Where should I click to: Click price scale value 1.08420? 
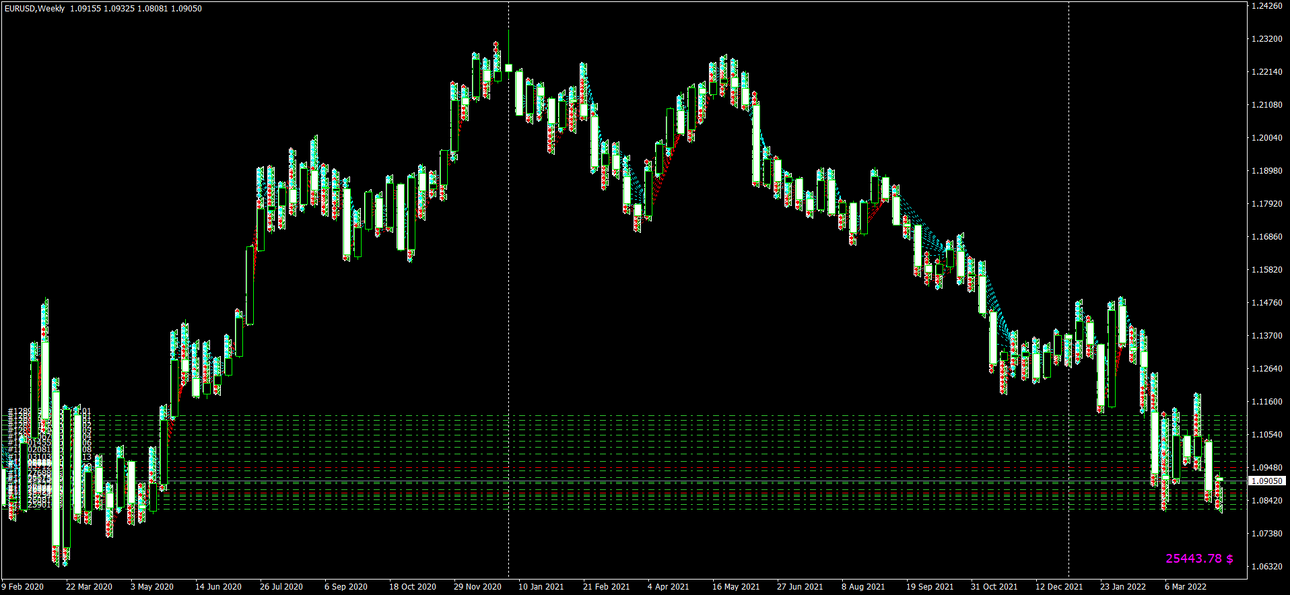[1265, 501]
